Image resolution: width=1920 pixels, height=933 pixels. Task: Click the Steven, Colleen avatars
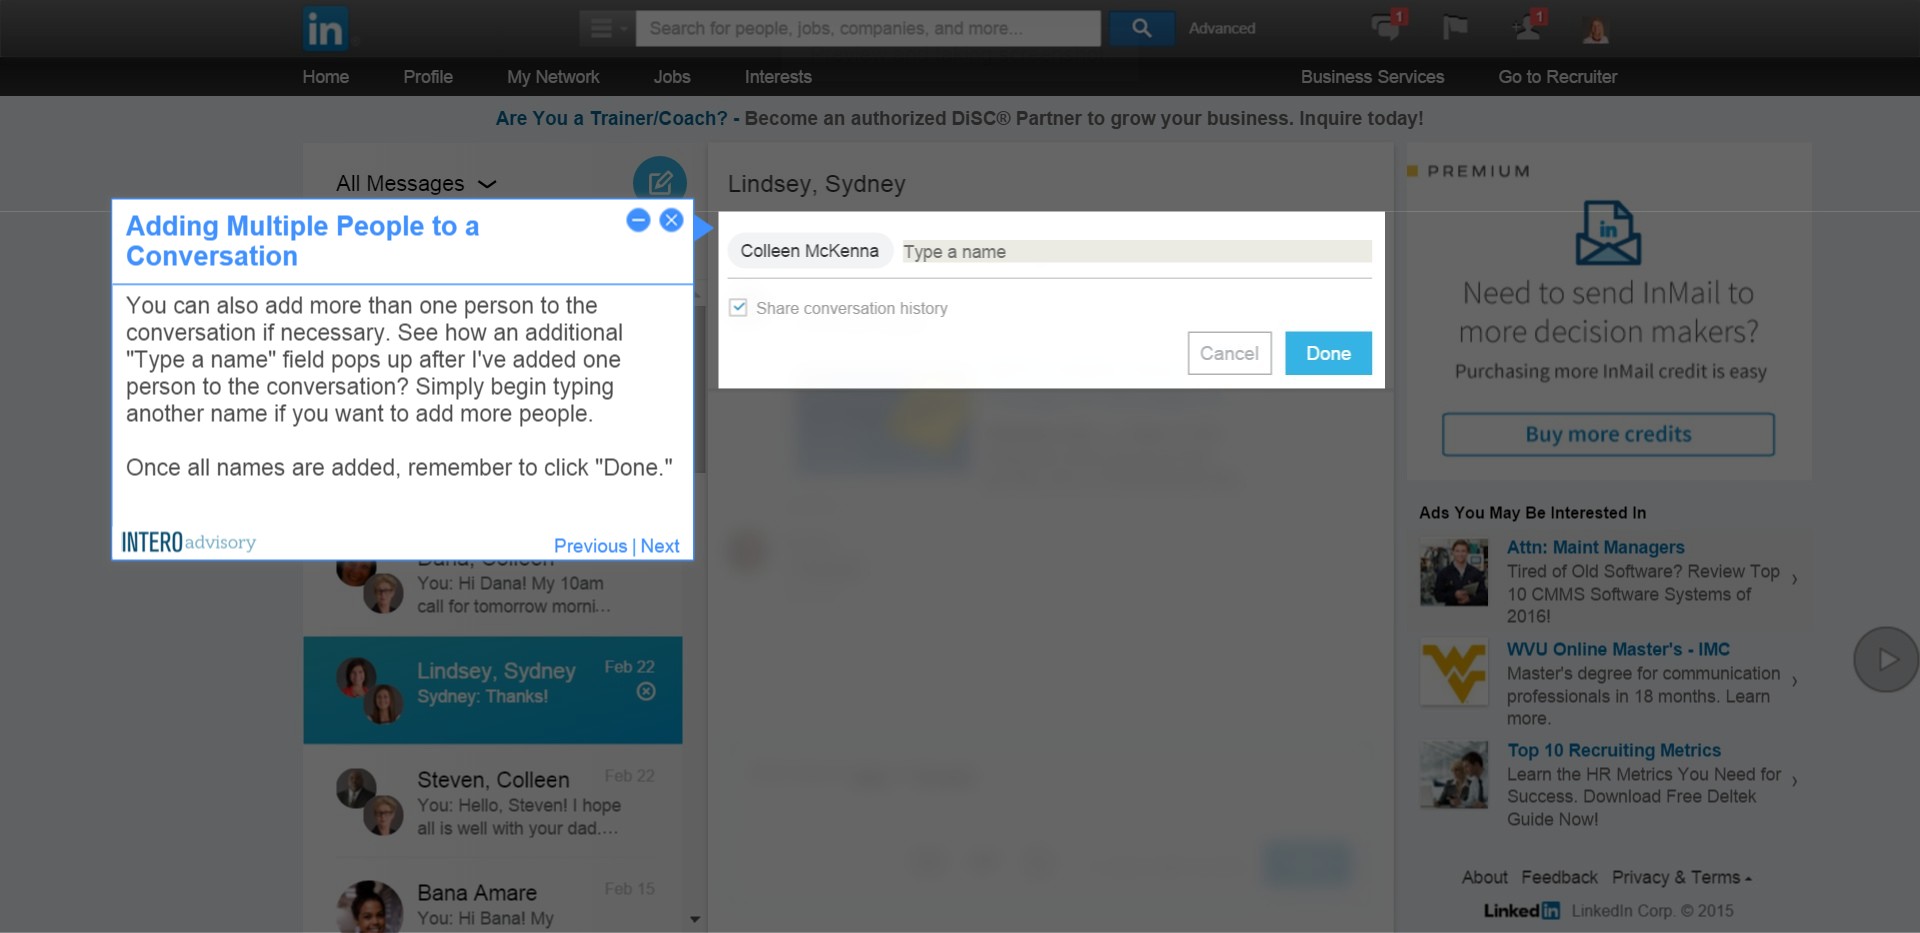(x=369, y=802)
